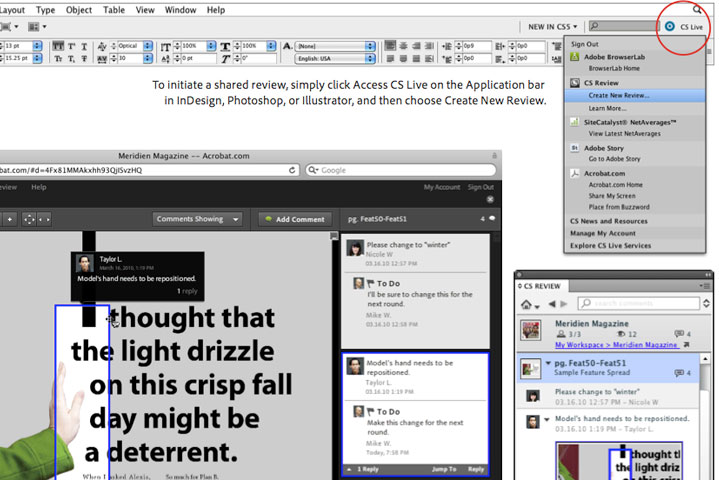This screenshot has width=719, height=480.
Task: Open the leading 15.25 pt dropdown
Action: tap(37, 58)
